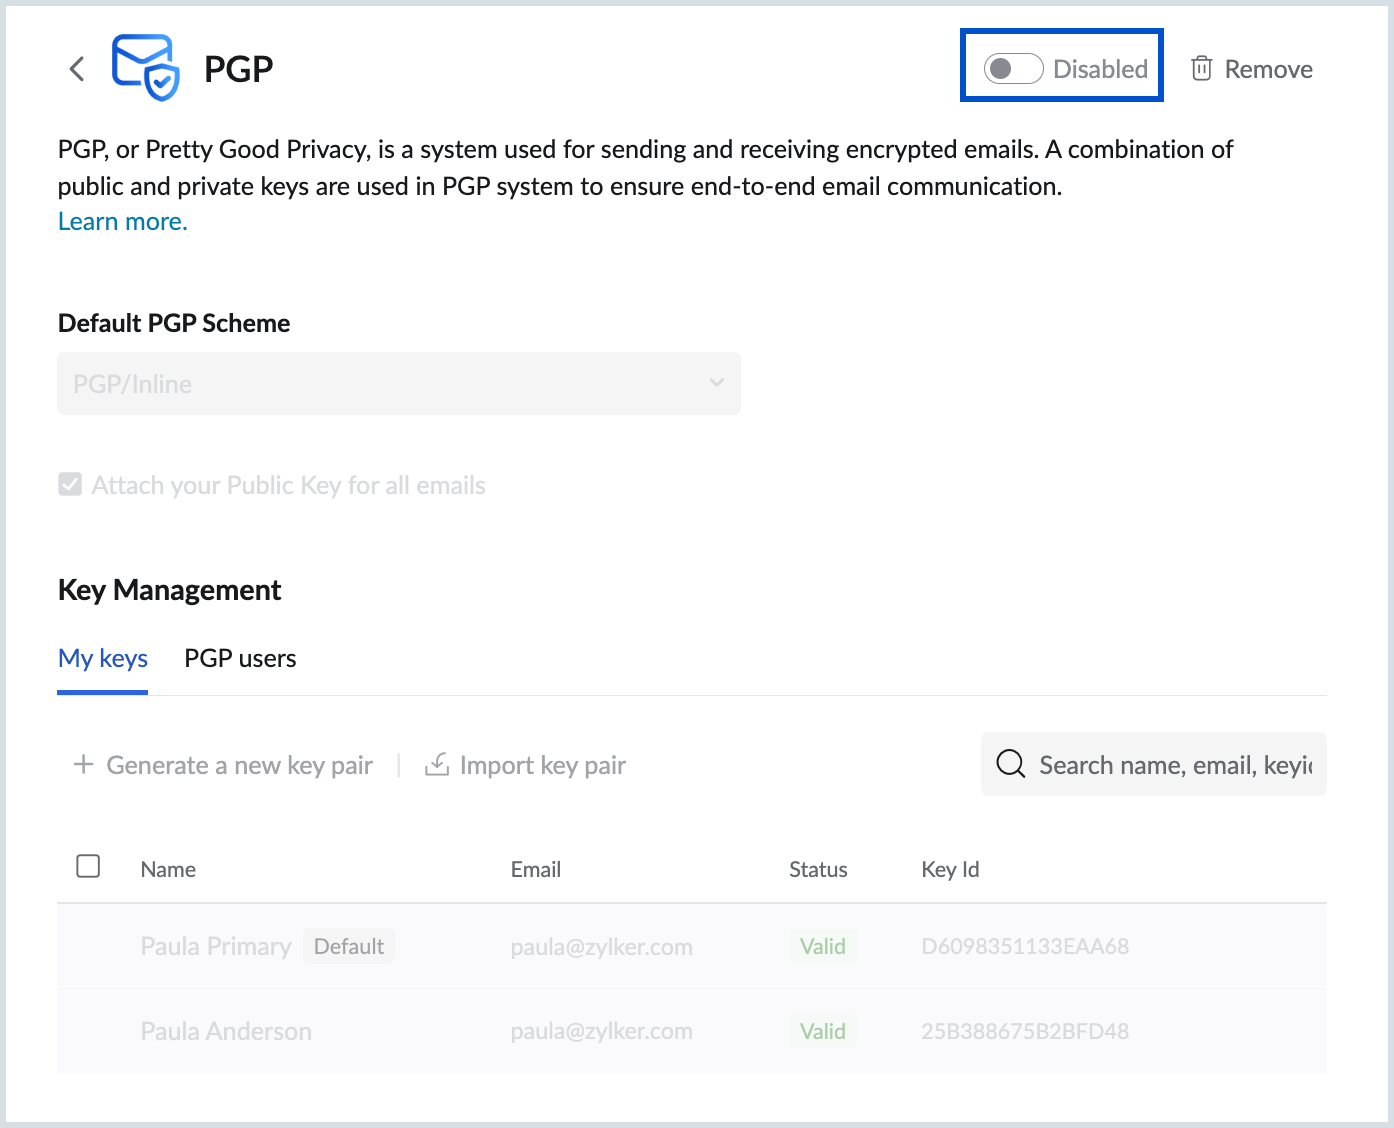Select the My keys tab

[x=103, y=659]
